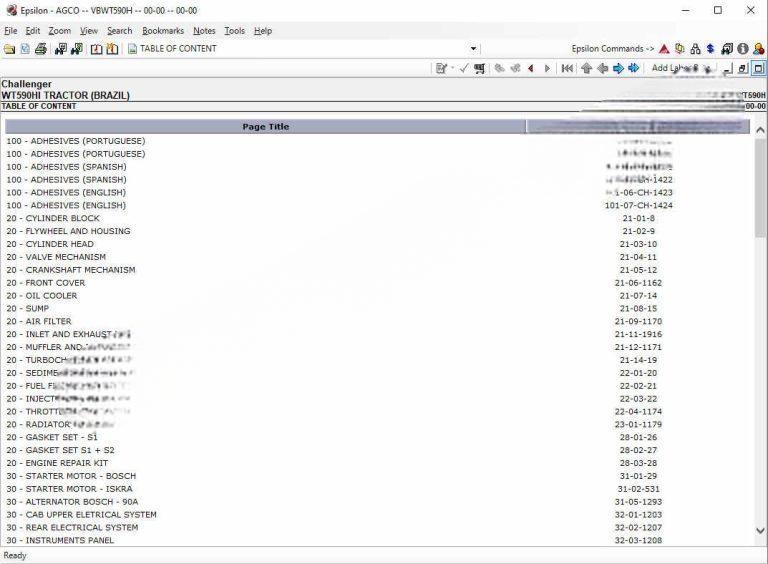Open '20 - CRANKSHAFT MECHANISM' entry
This screenshot has height=564, width=768.
[71, 270]
